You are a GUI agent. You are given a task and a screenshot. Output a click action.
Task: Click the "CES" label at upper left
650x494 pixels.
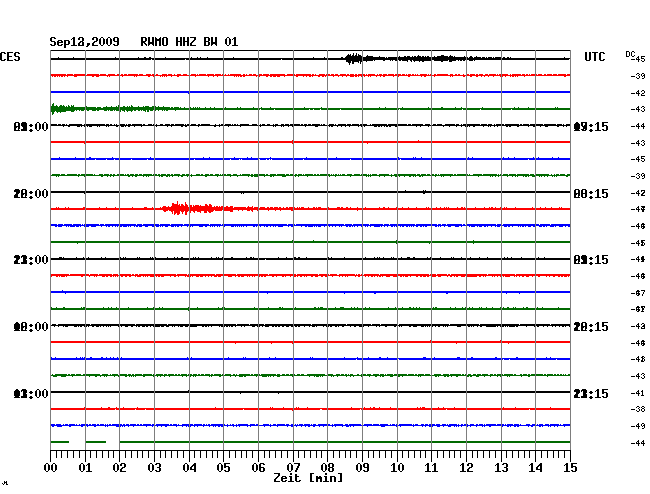point(10,57)
